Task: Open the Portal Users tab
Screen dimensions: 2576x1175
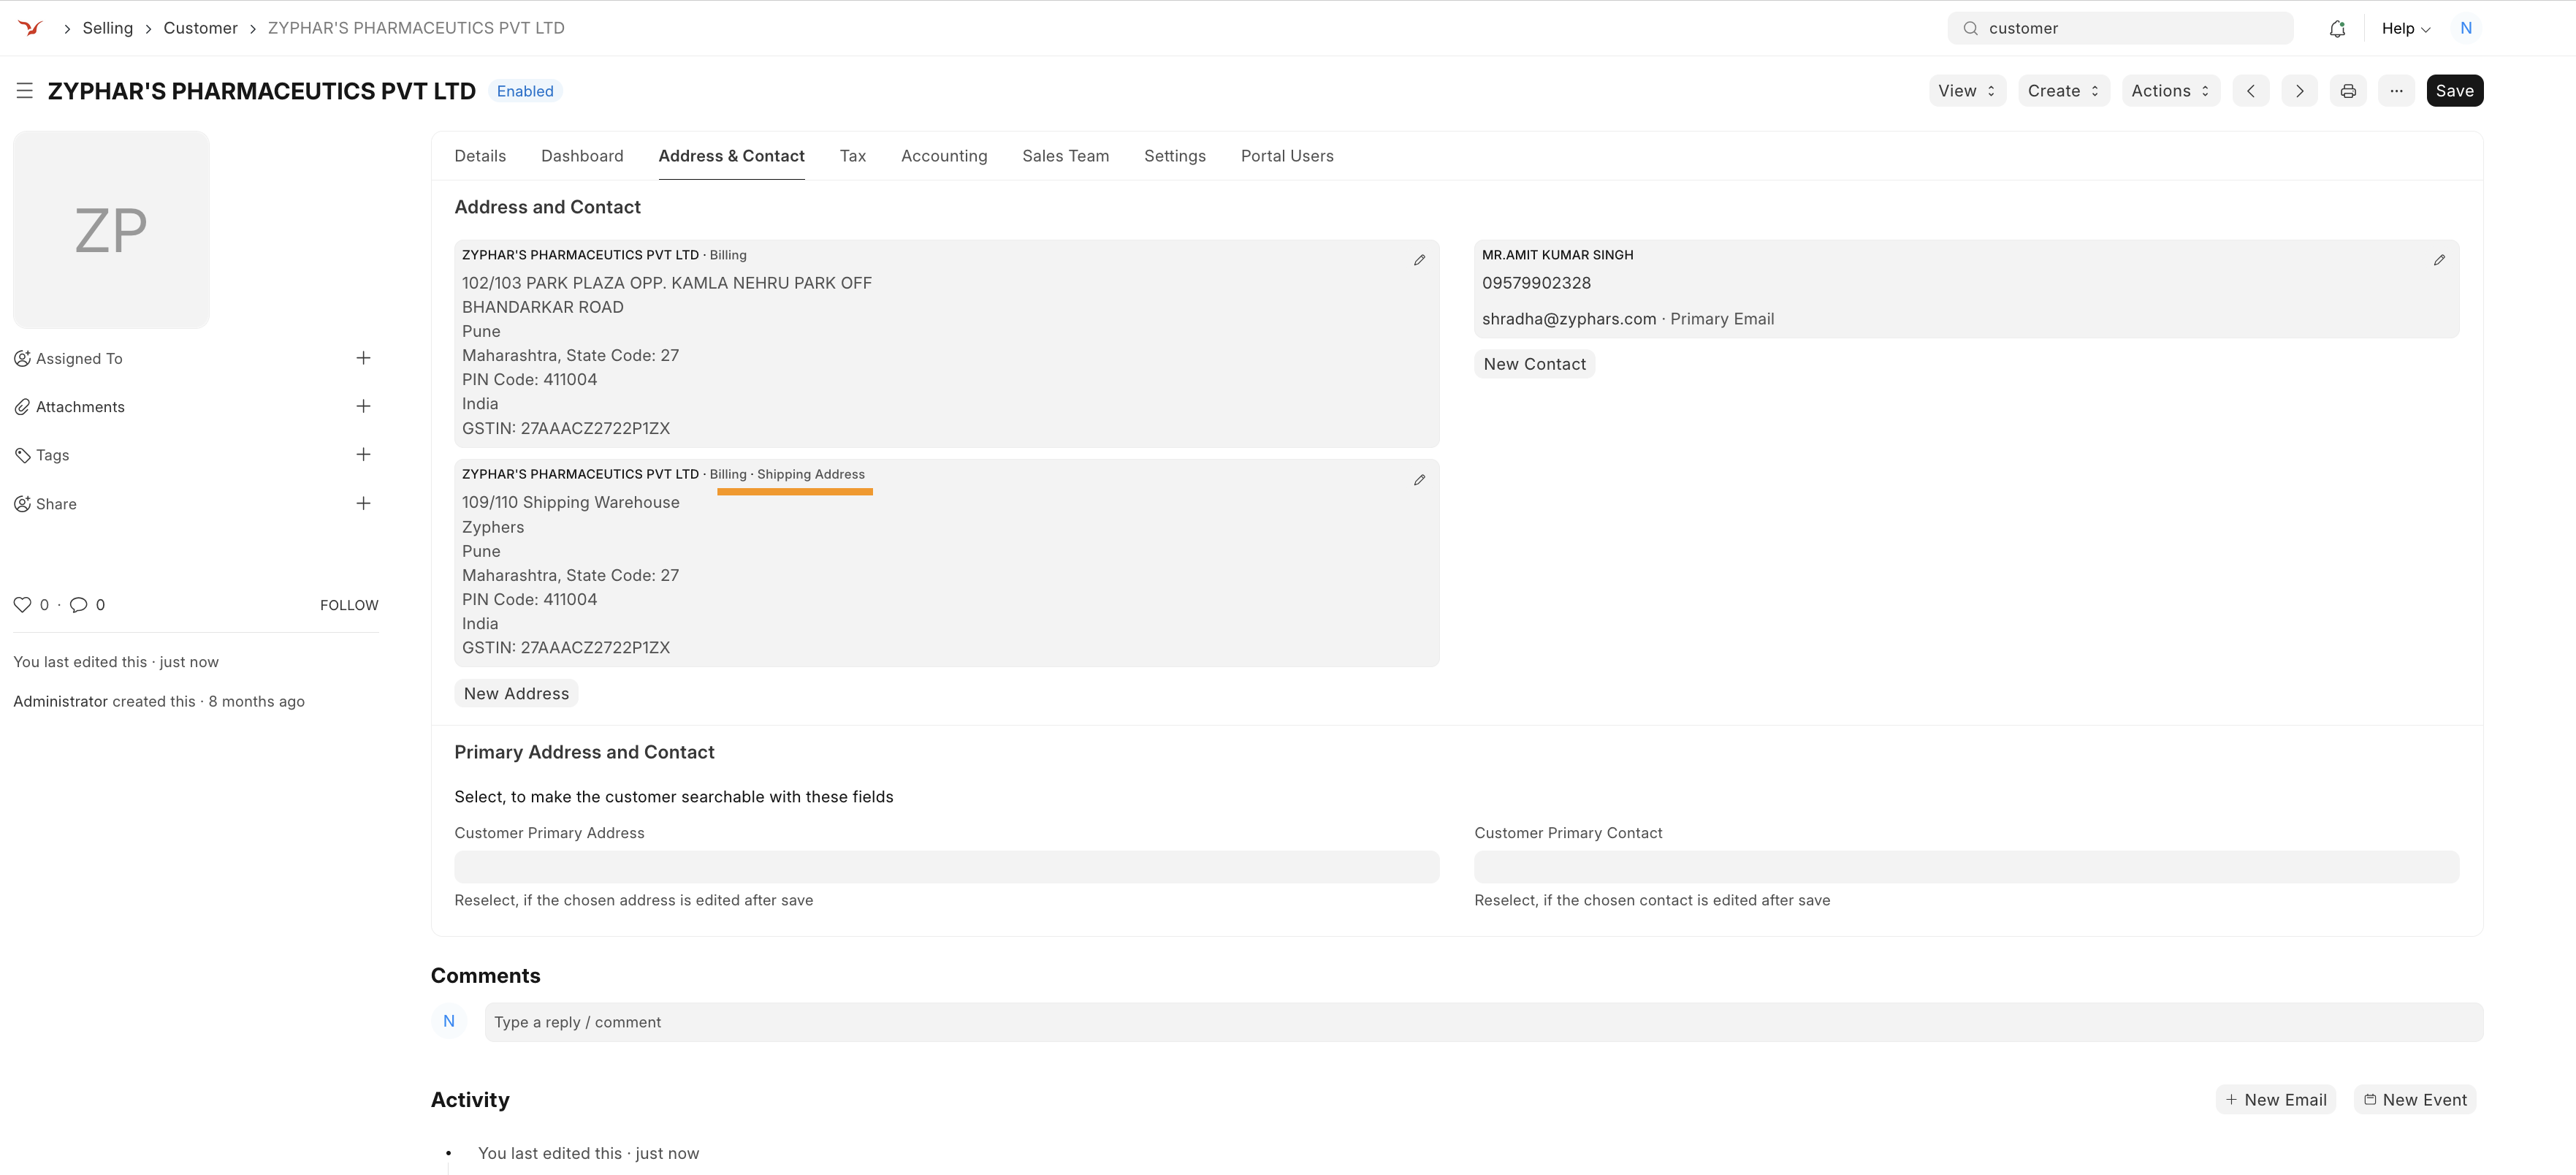Action: [x=1287, y=156]
